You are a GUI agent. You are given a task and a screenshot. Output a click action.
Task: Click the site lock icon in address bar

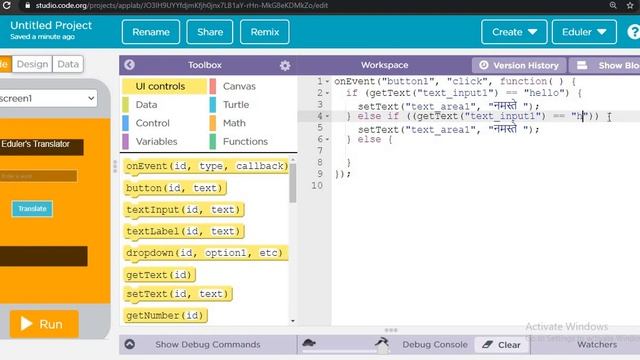pos(28,5)
